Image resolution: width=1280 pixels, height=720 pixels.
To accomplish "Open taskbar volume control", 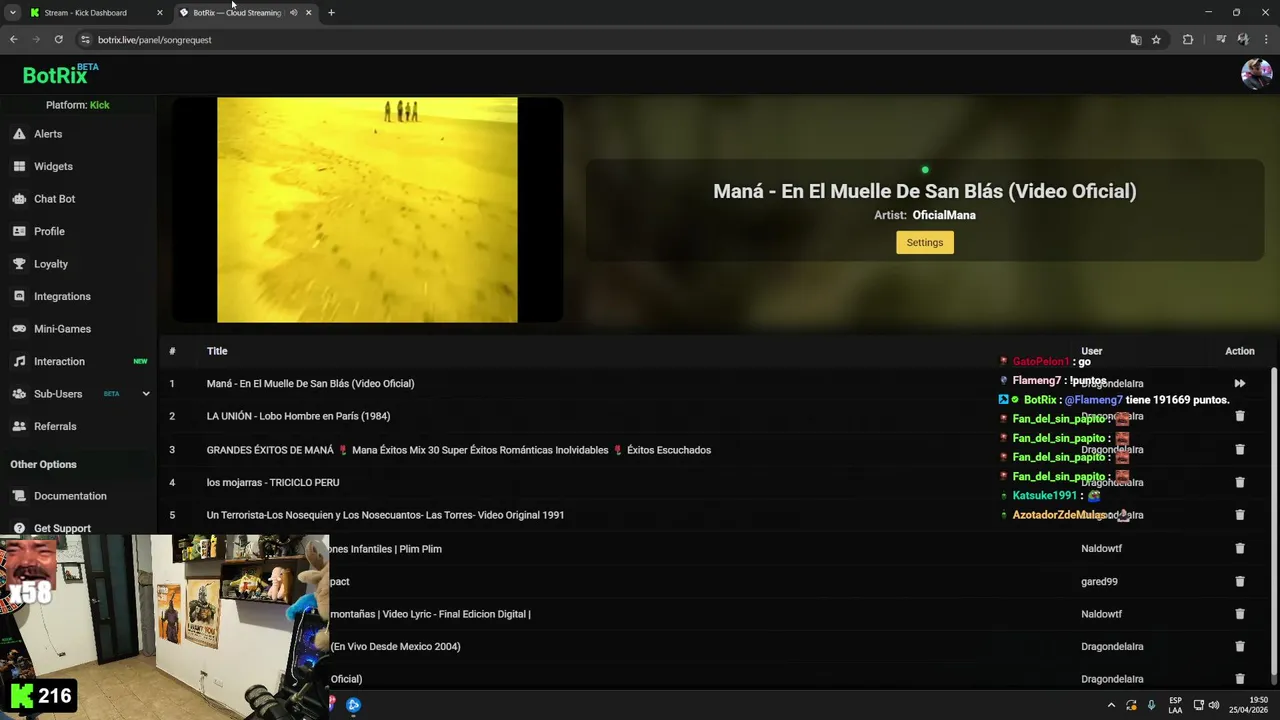I will pyautogui.click(x=1214, y=705).
